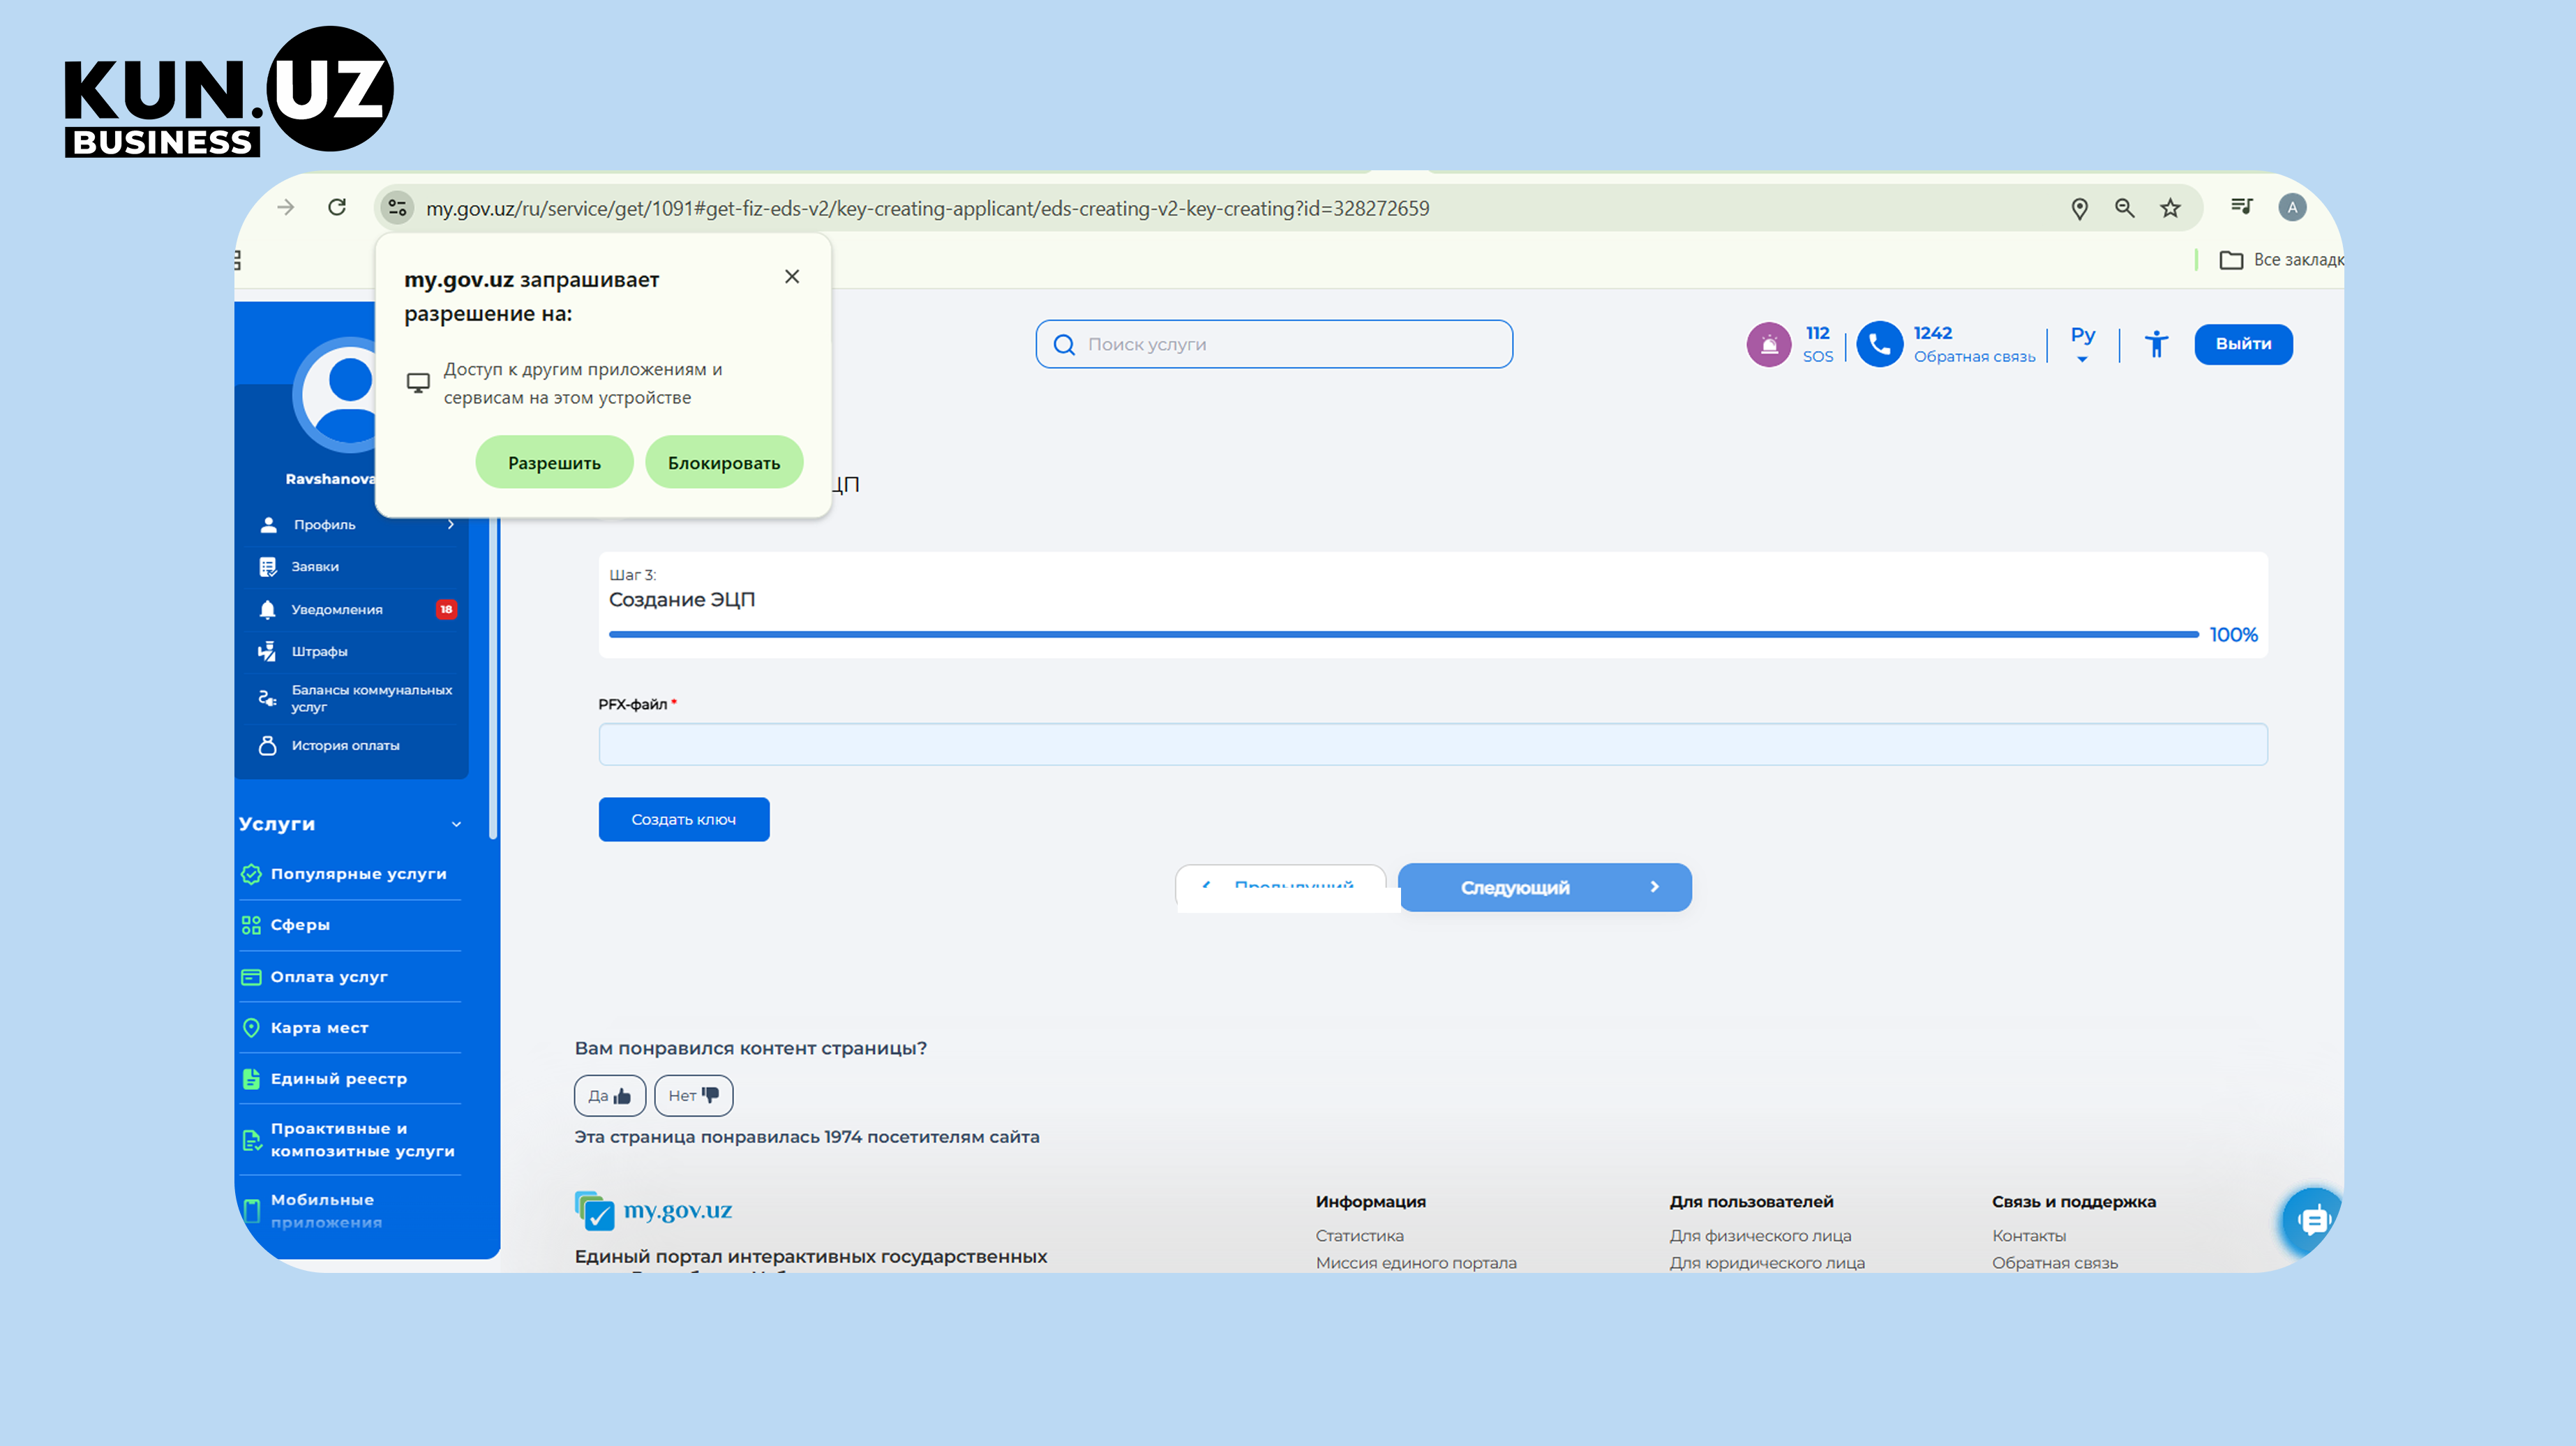Image resolution: width=2576 pixels, height=1446 pixels.
Task: Click the PFX-файл input field
Action: pyautogui.click(x=1432, y=745)
